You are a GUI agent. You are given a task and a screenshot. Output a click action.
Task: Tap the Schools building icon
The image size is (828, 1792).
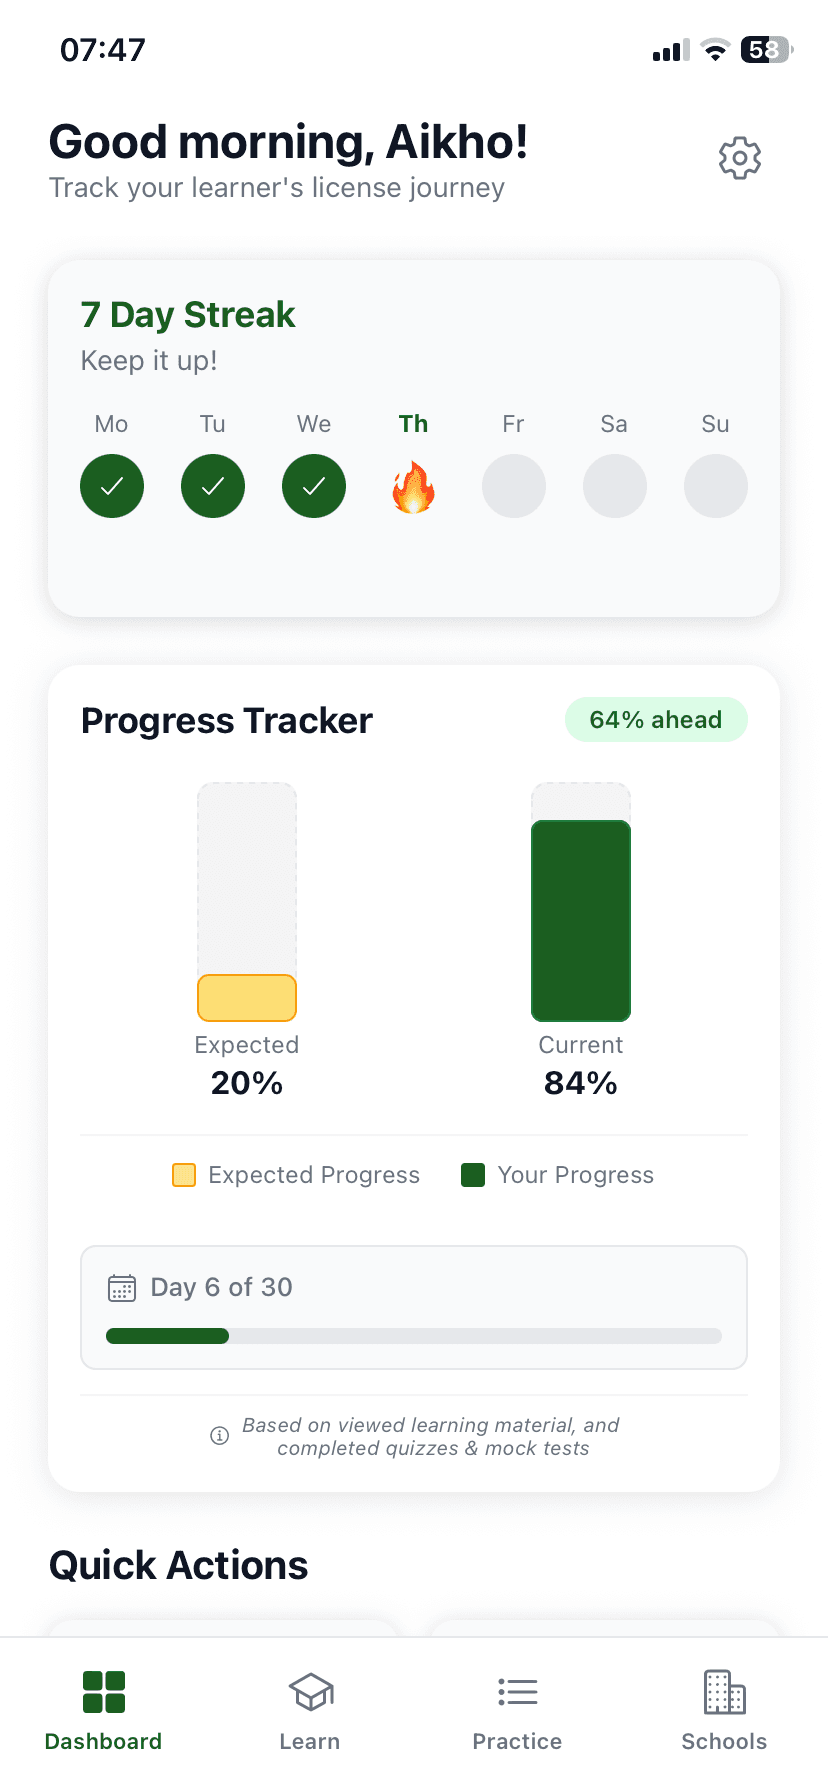tap(724, 1692)
